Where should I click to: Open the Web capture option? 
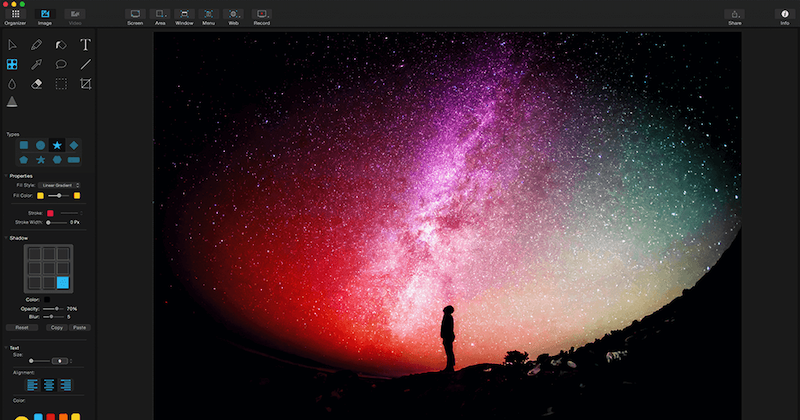(x=233, y=17)
